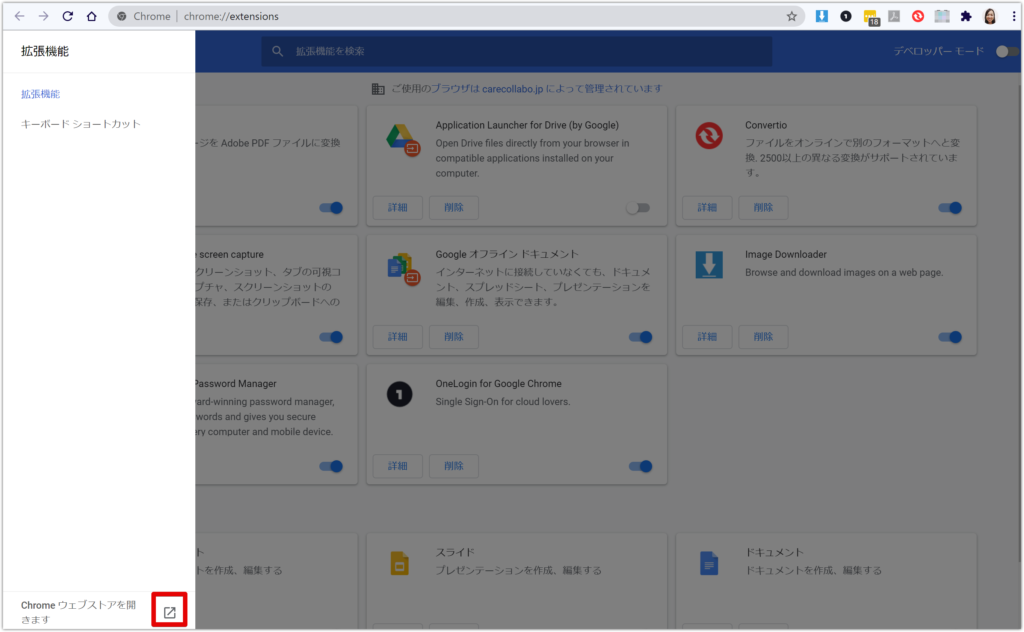The height and width of the screenshot is (632, 1024).
Task: Toggle the screen capture extension switch
Action: pos(331,337)
